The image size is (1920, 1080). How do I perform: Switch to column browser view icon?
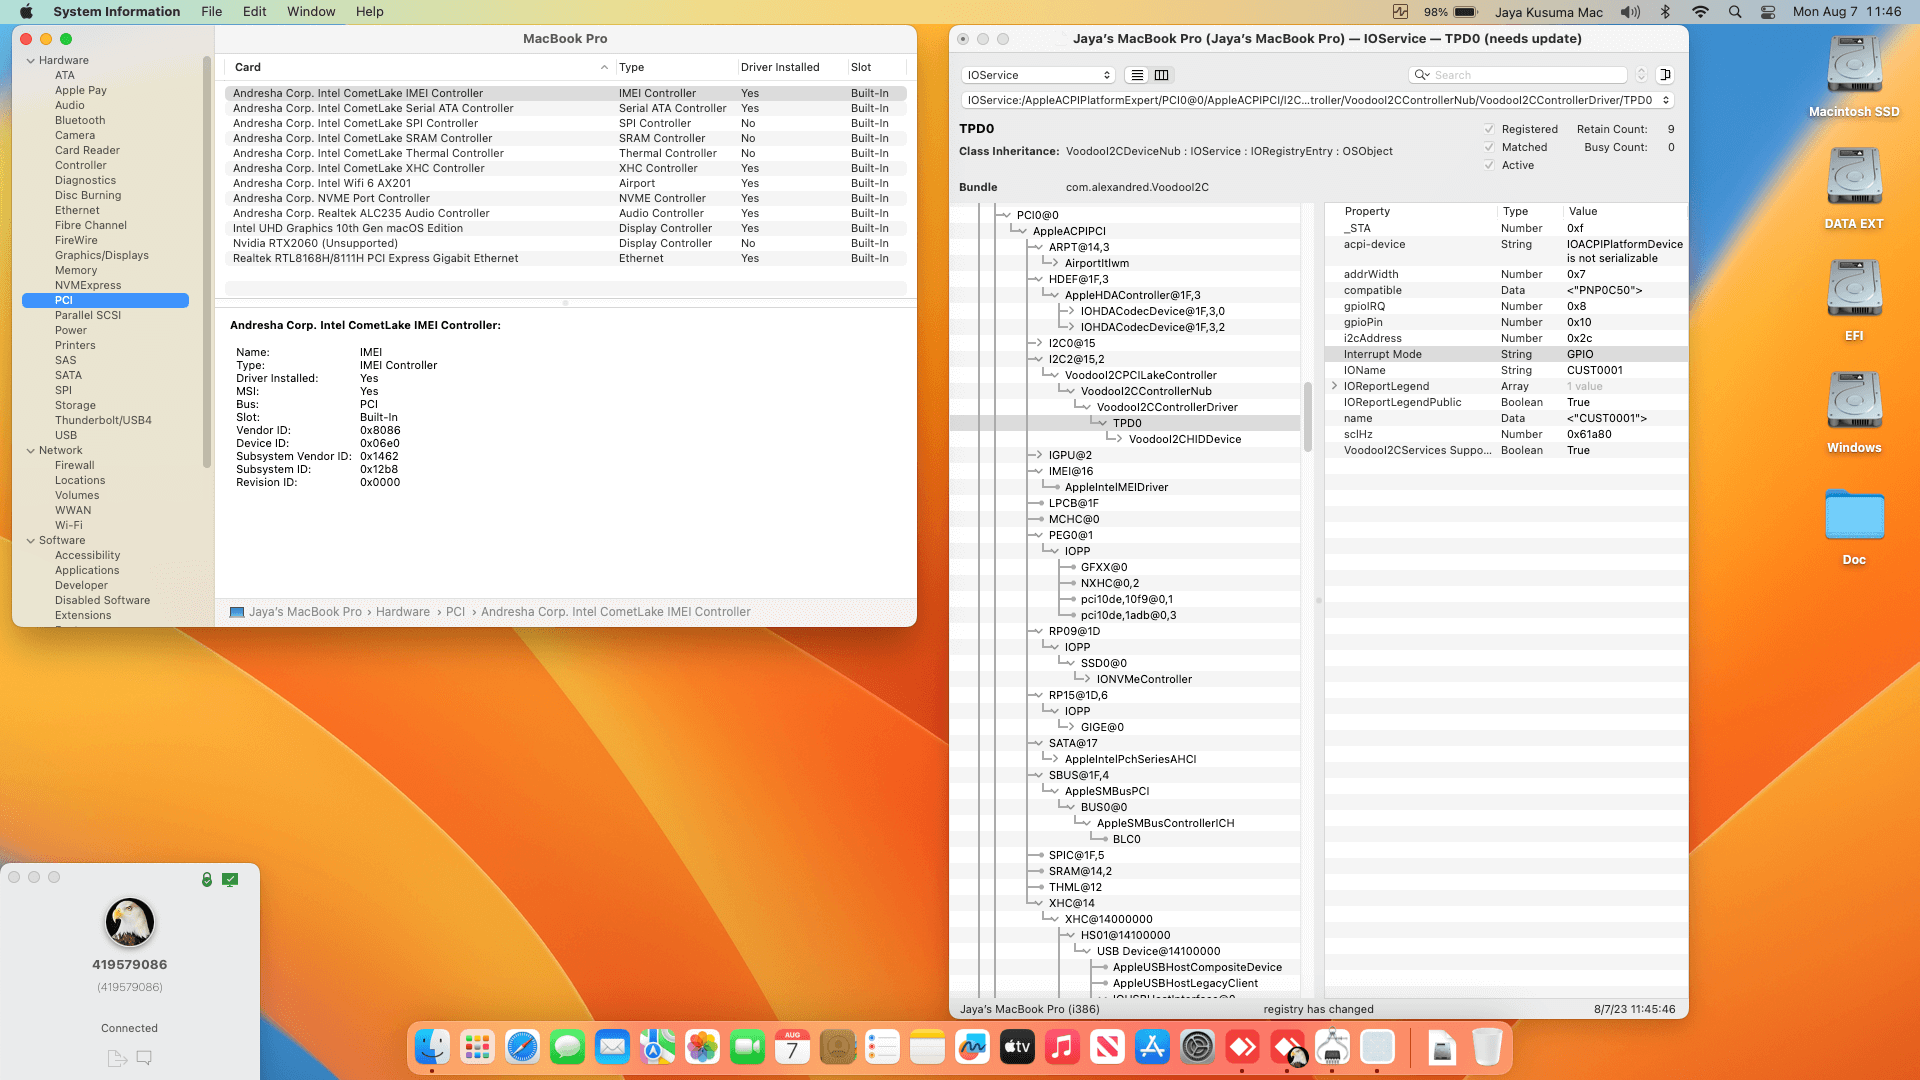point(1161,75)
